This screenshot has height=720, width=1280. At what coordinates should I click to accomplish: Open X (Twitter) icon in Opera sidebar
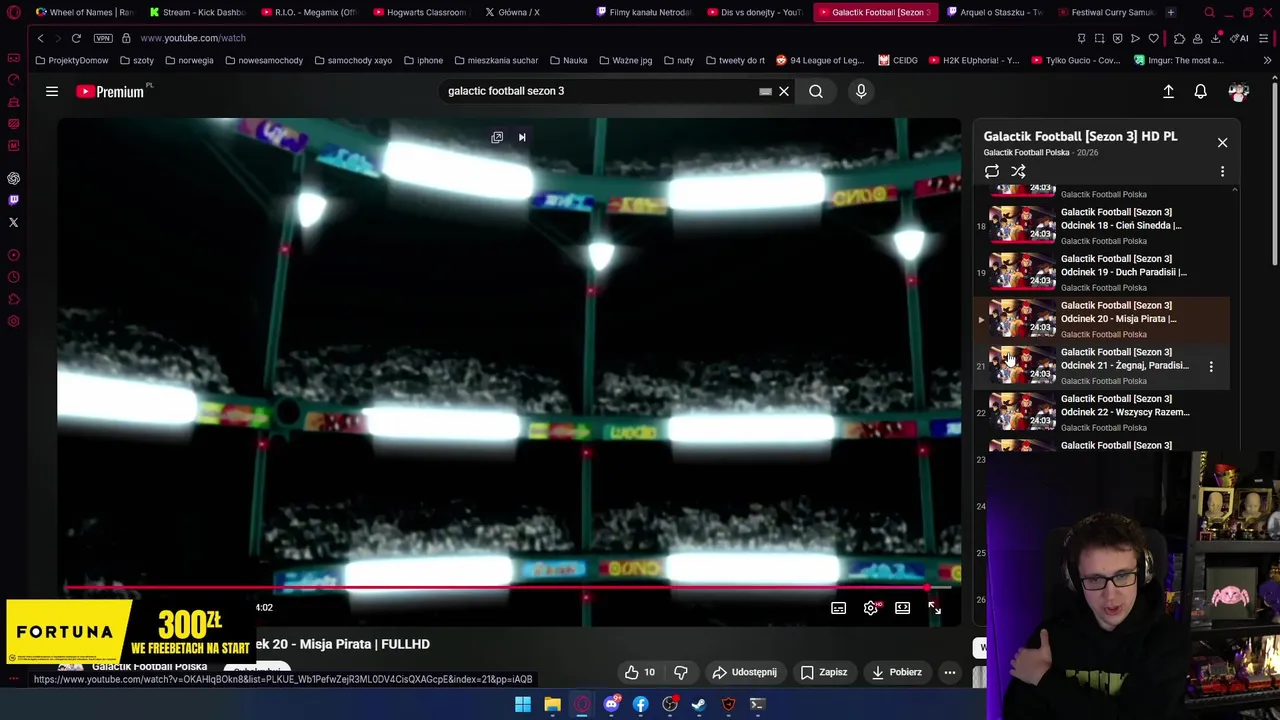click(14, 222)
